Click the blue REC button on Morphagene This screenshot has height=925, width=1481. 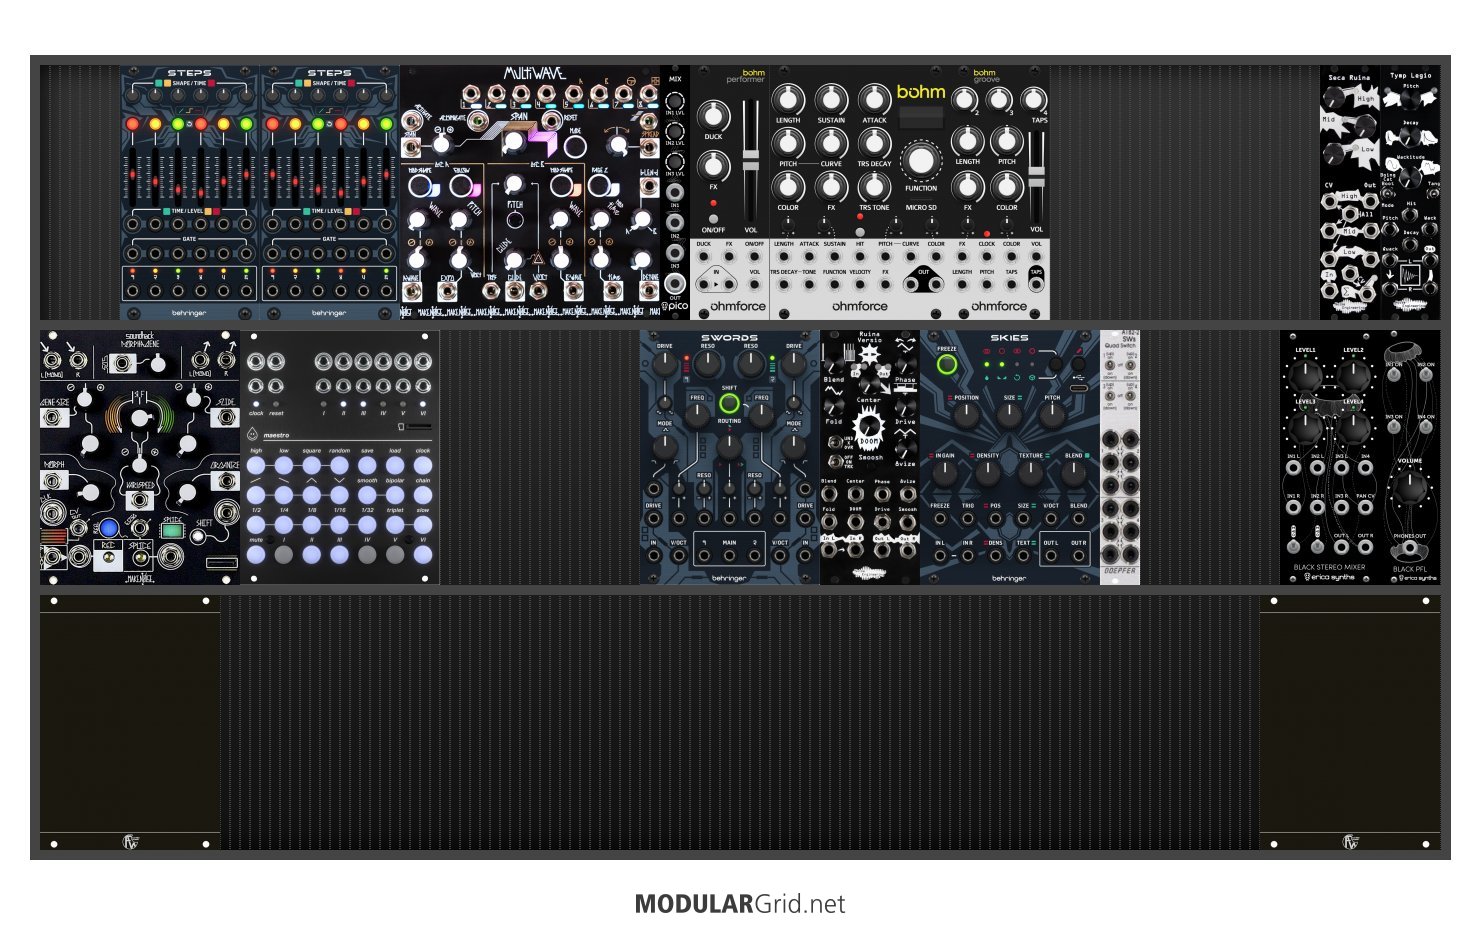point(108,528)
